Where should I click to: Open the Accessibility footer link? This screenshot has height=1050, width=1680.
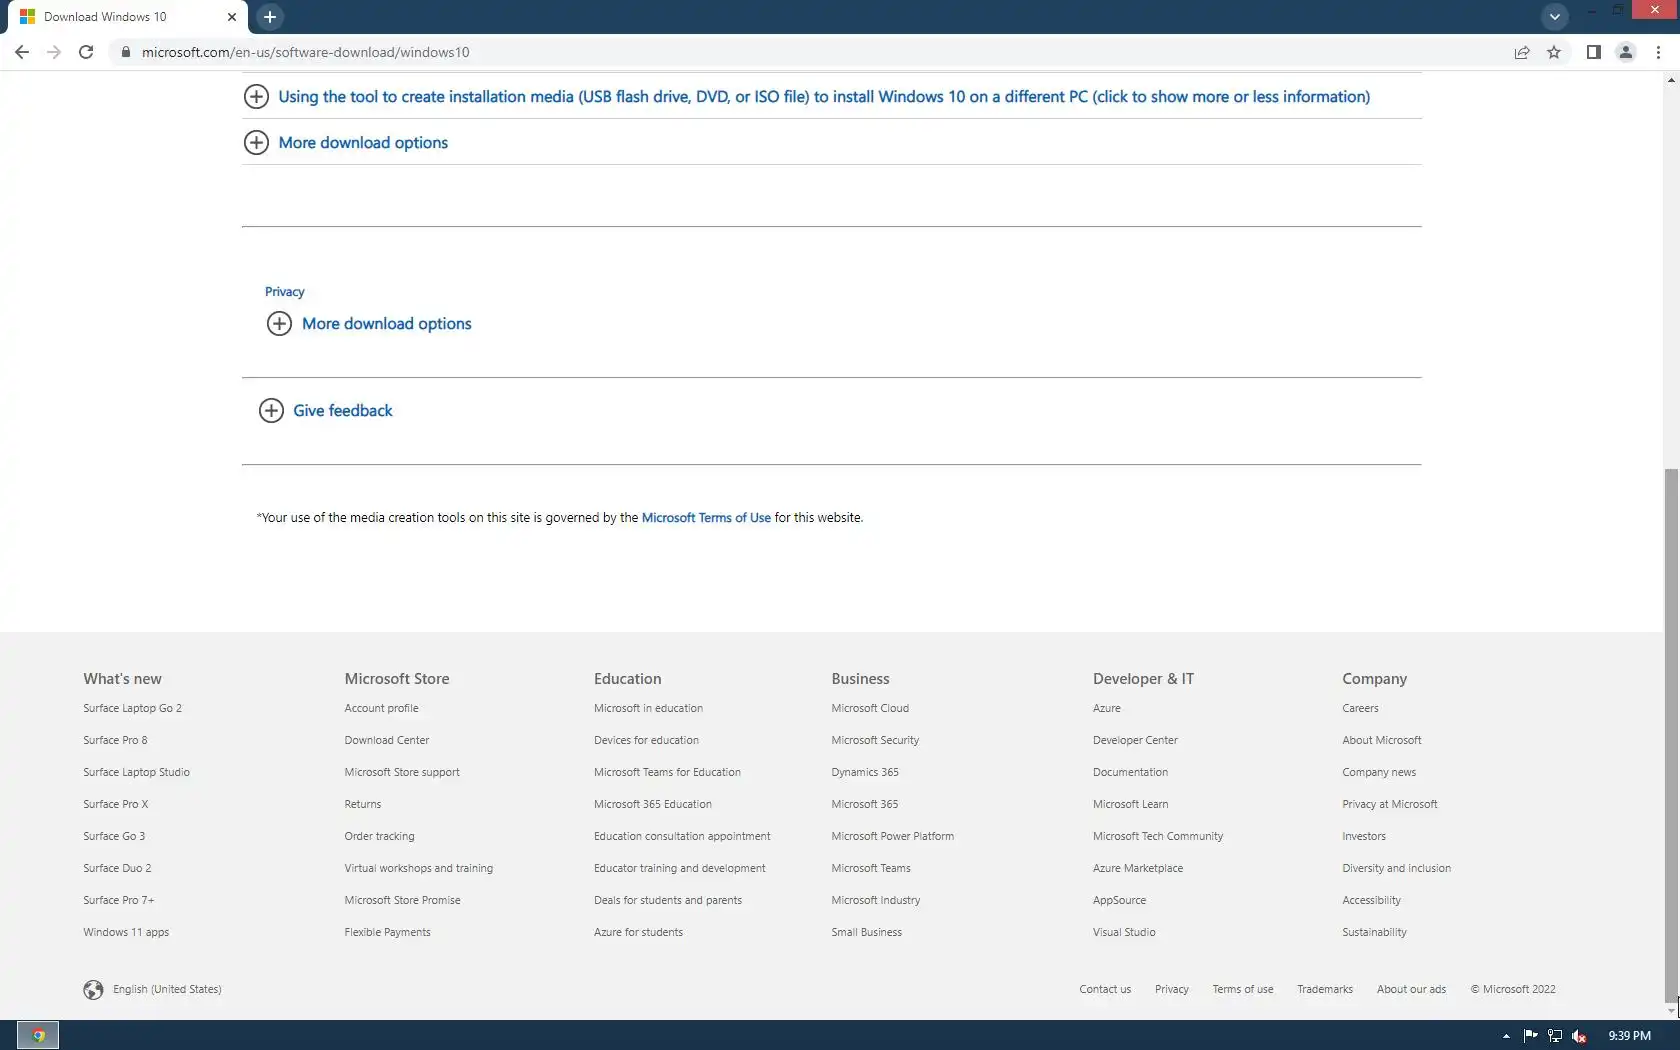point(1371,901)
